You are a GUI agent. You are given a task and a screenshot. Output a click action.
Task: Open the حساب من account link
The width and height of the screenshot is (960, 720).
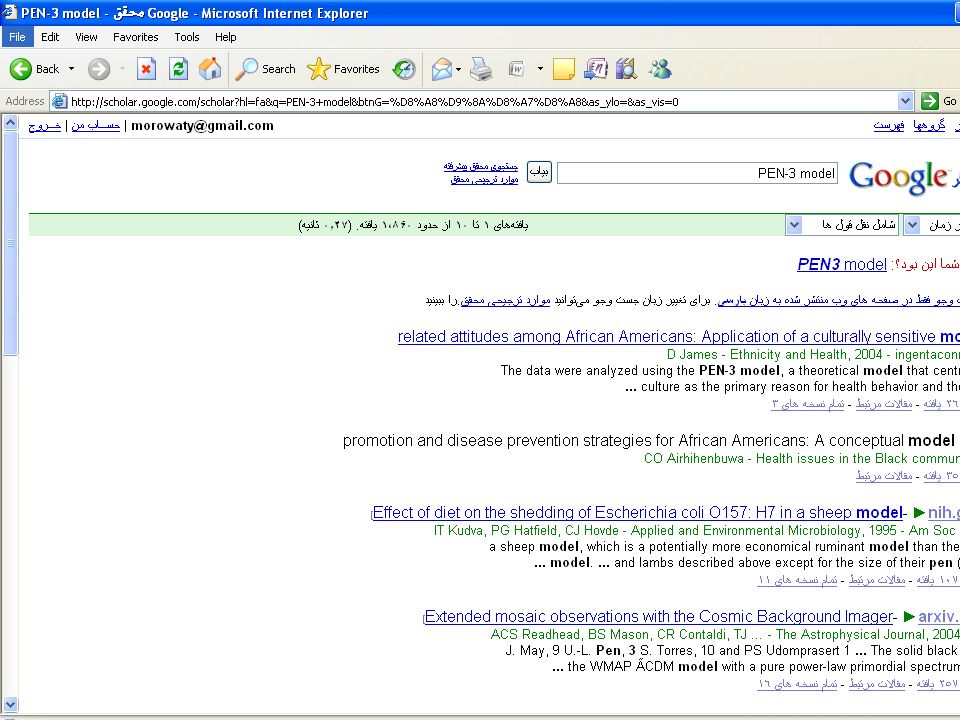[96, 126]
